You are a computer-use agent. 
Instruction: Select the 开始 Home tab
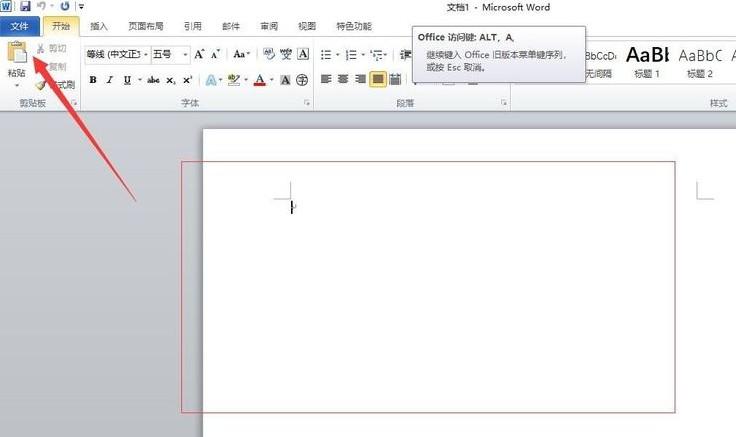[x=61, y=26]
